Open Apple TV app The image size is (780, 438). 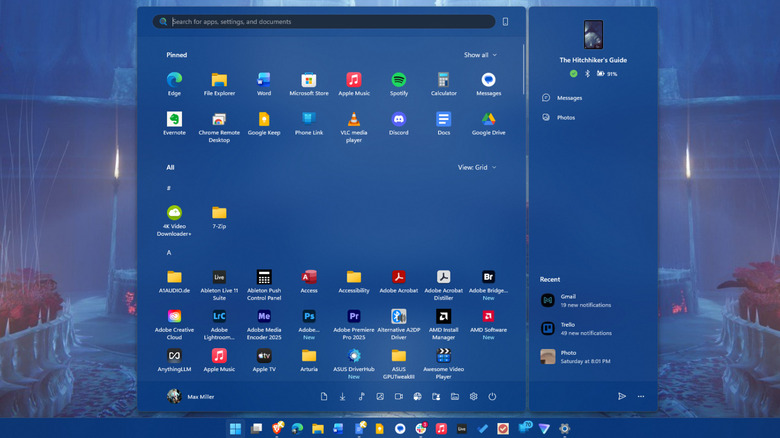[x=264, y=360]
